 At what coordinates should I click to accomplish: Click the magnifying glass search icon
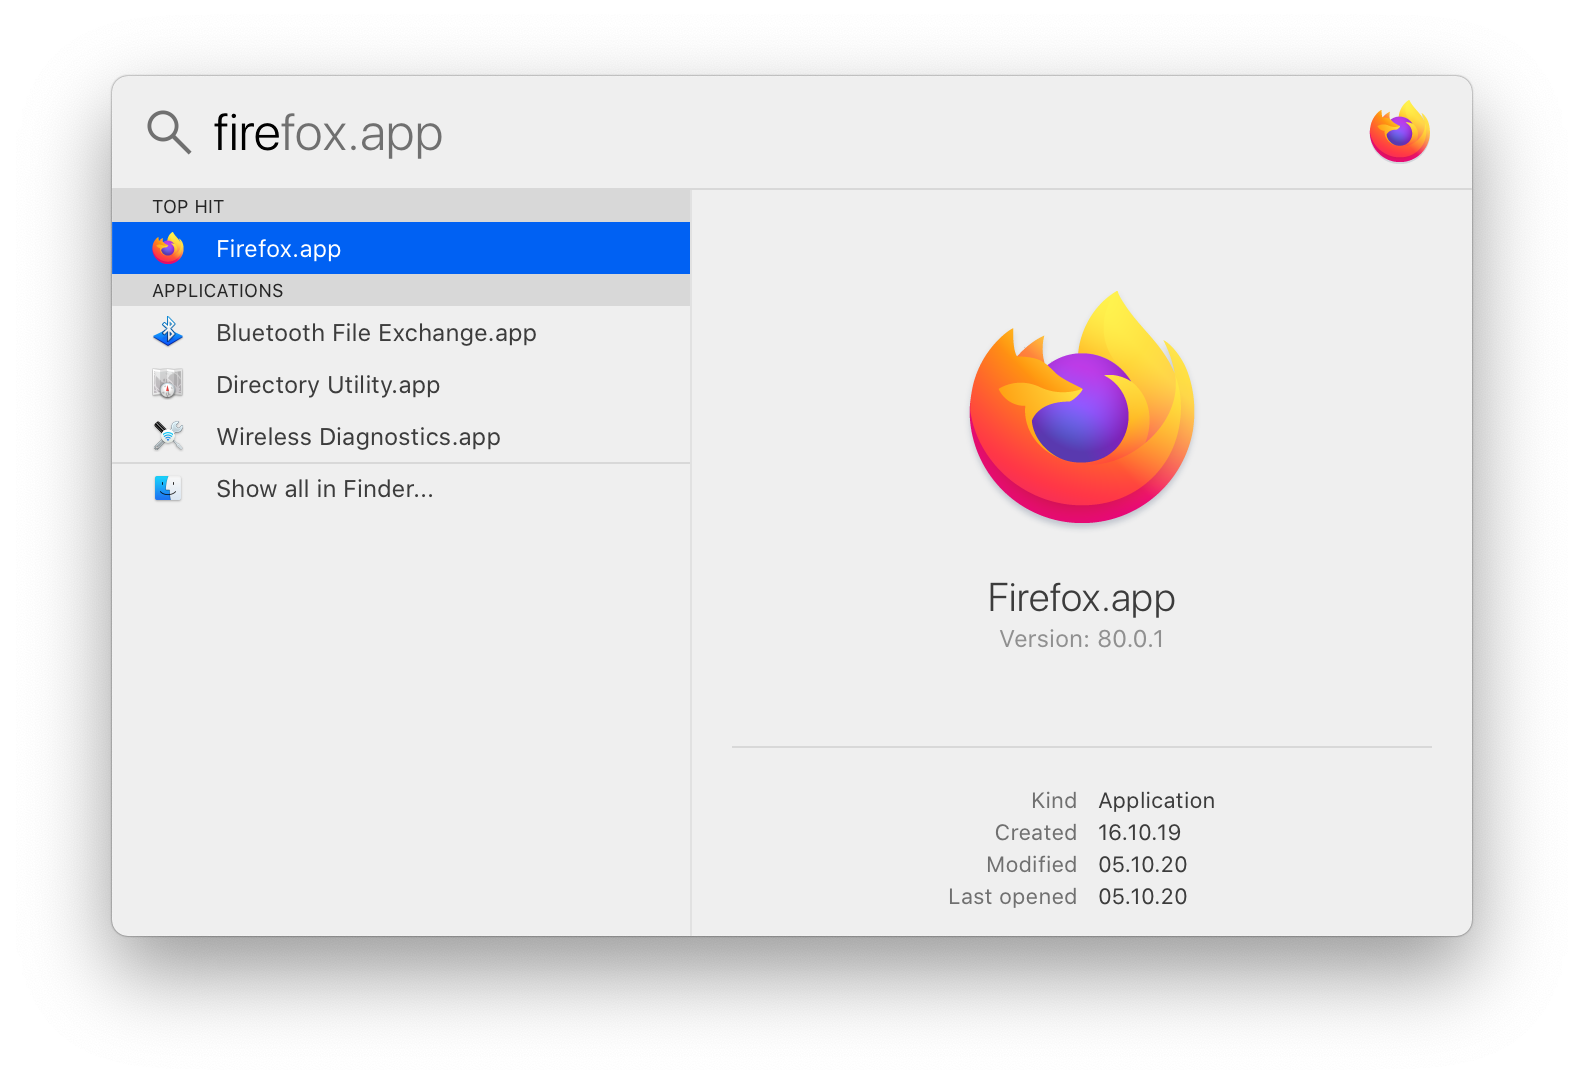[x=168, y=132]
